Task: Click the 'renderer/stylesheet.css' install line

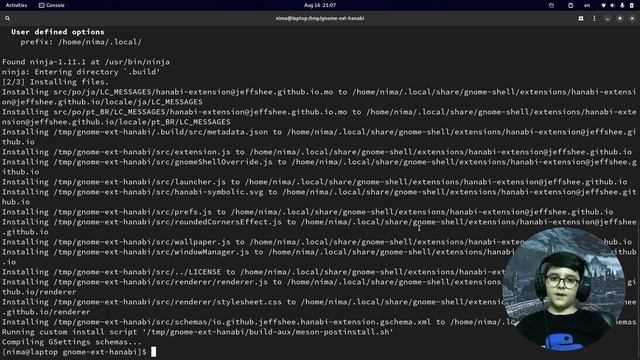Action: [319, 307]
